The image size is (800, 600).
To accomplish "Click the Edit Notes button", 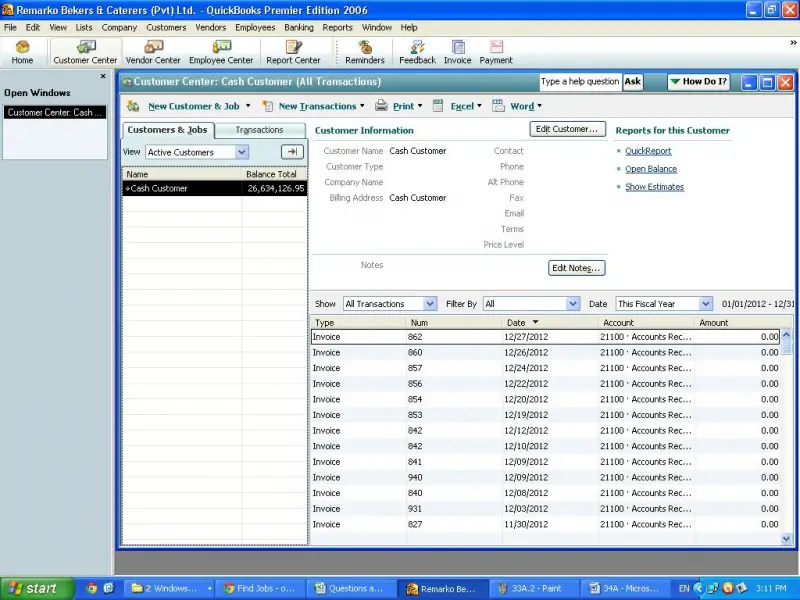I will pyautogui.click(x=577, y=268).
